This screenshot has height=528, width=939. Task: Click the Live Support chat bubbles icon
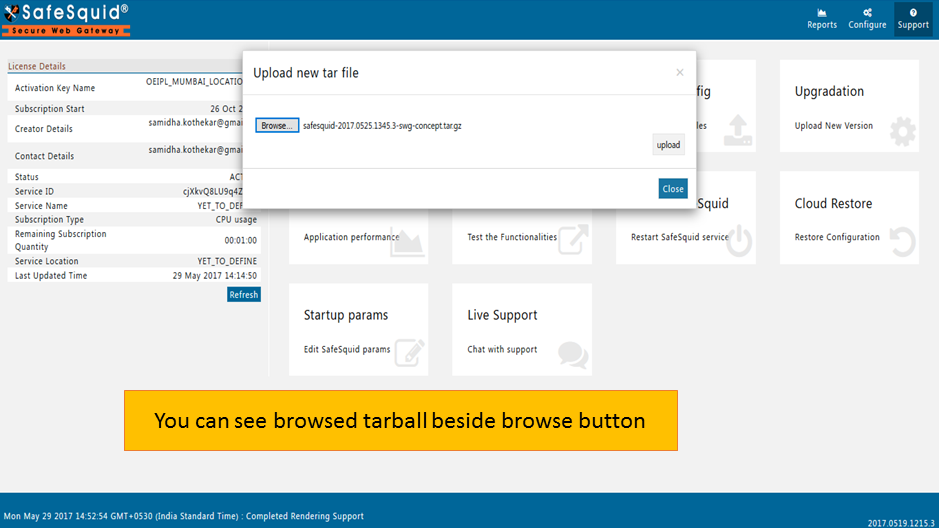click(573, 354)
